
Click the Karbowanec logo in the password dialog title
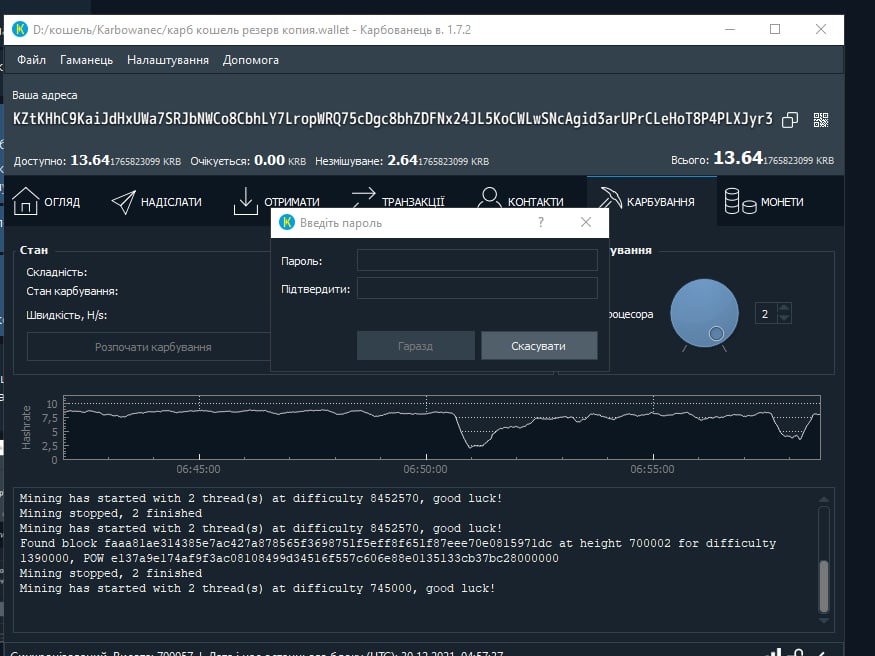[x=287, y=223]
